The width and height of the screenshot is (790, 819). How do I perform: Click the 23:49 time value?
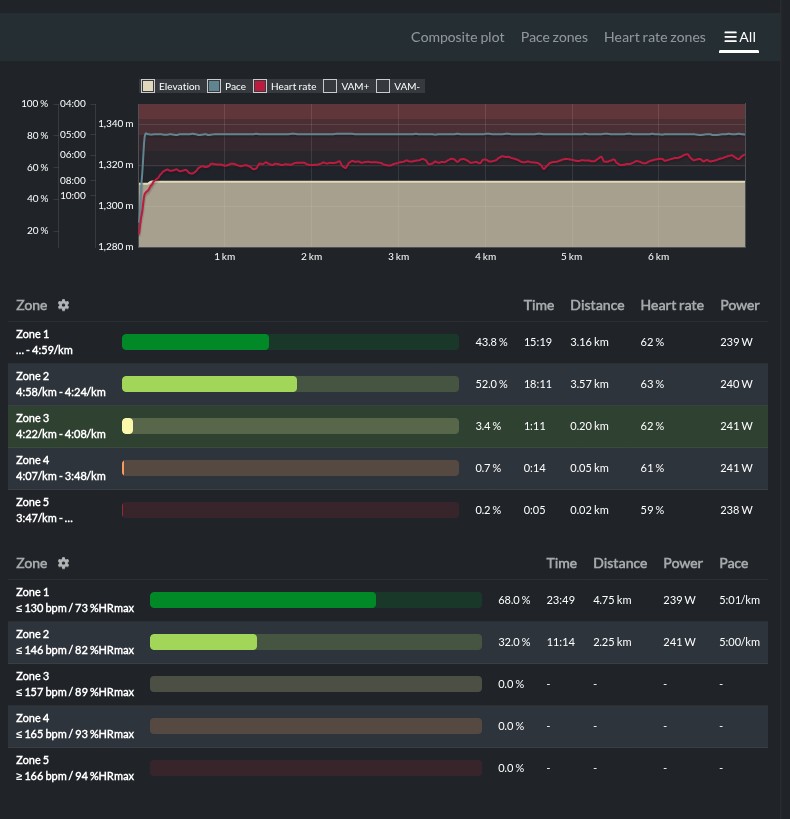coord(561,600)
